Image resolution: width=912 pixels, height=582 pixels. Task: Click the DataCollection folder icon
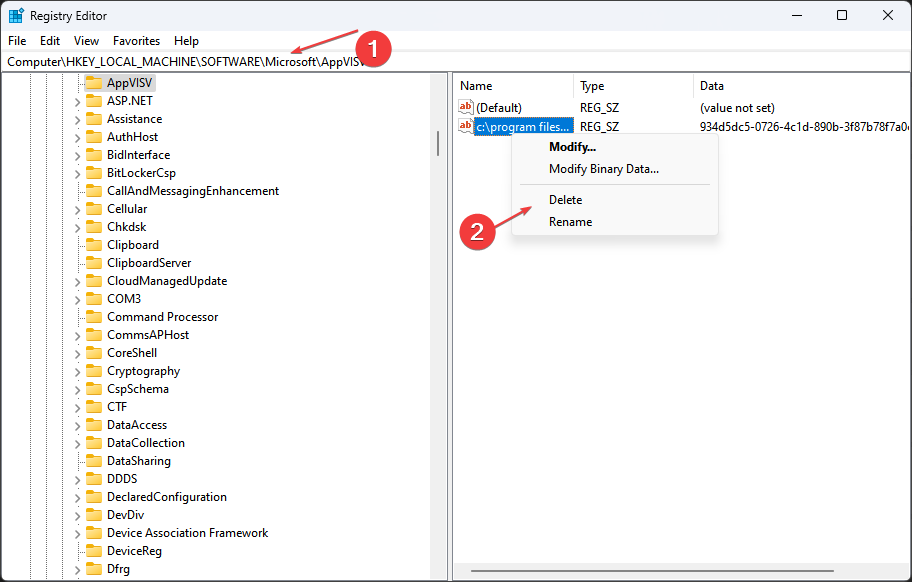point(94,443)
